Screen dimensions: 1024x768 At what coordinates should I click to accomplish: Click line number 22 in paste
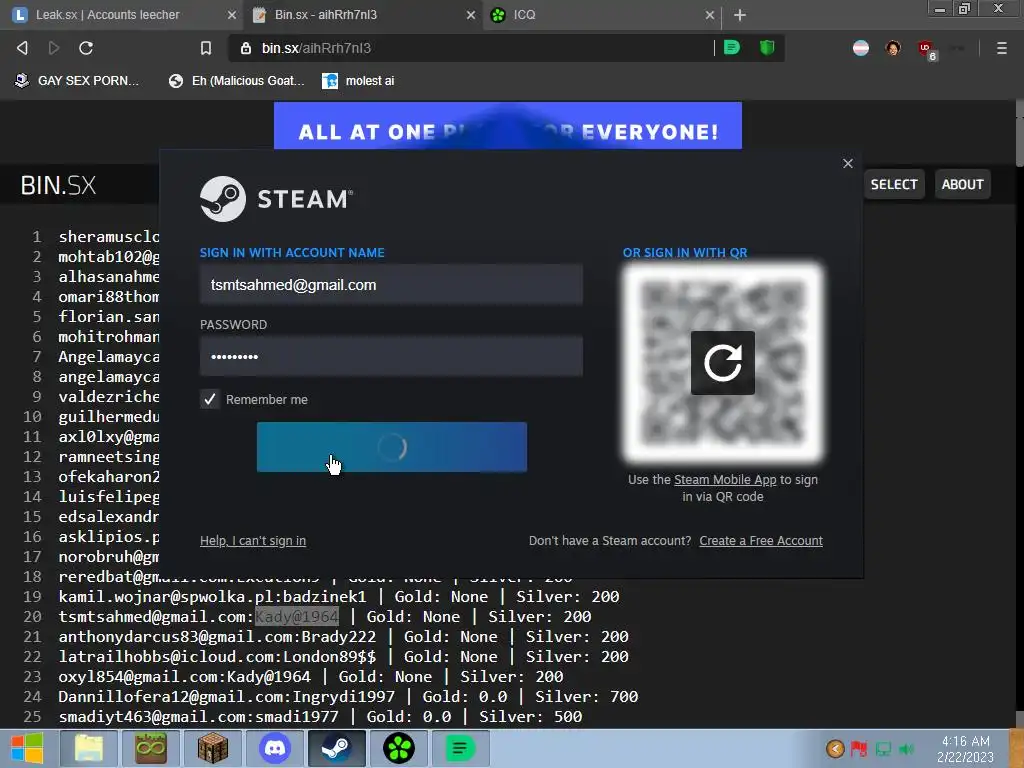[x=32, y=657]
